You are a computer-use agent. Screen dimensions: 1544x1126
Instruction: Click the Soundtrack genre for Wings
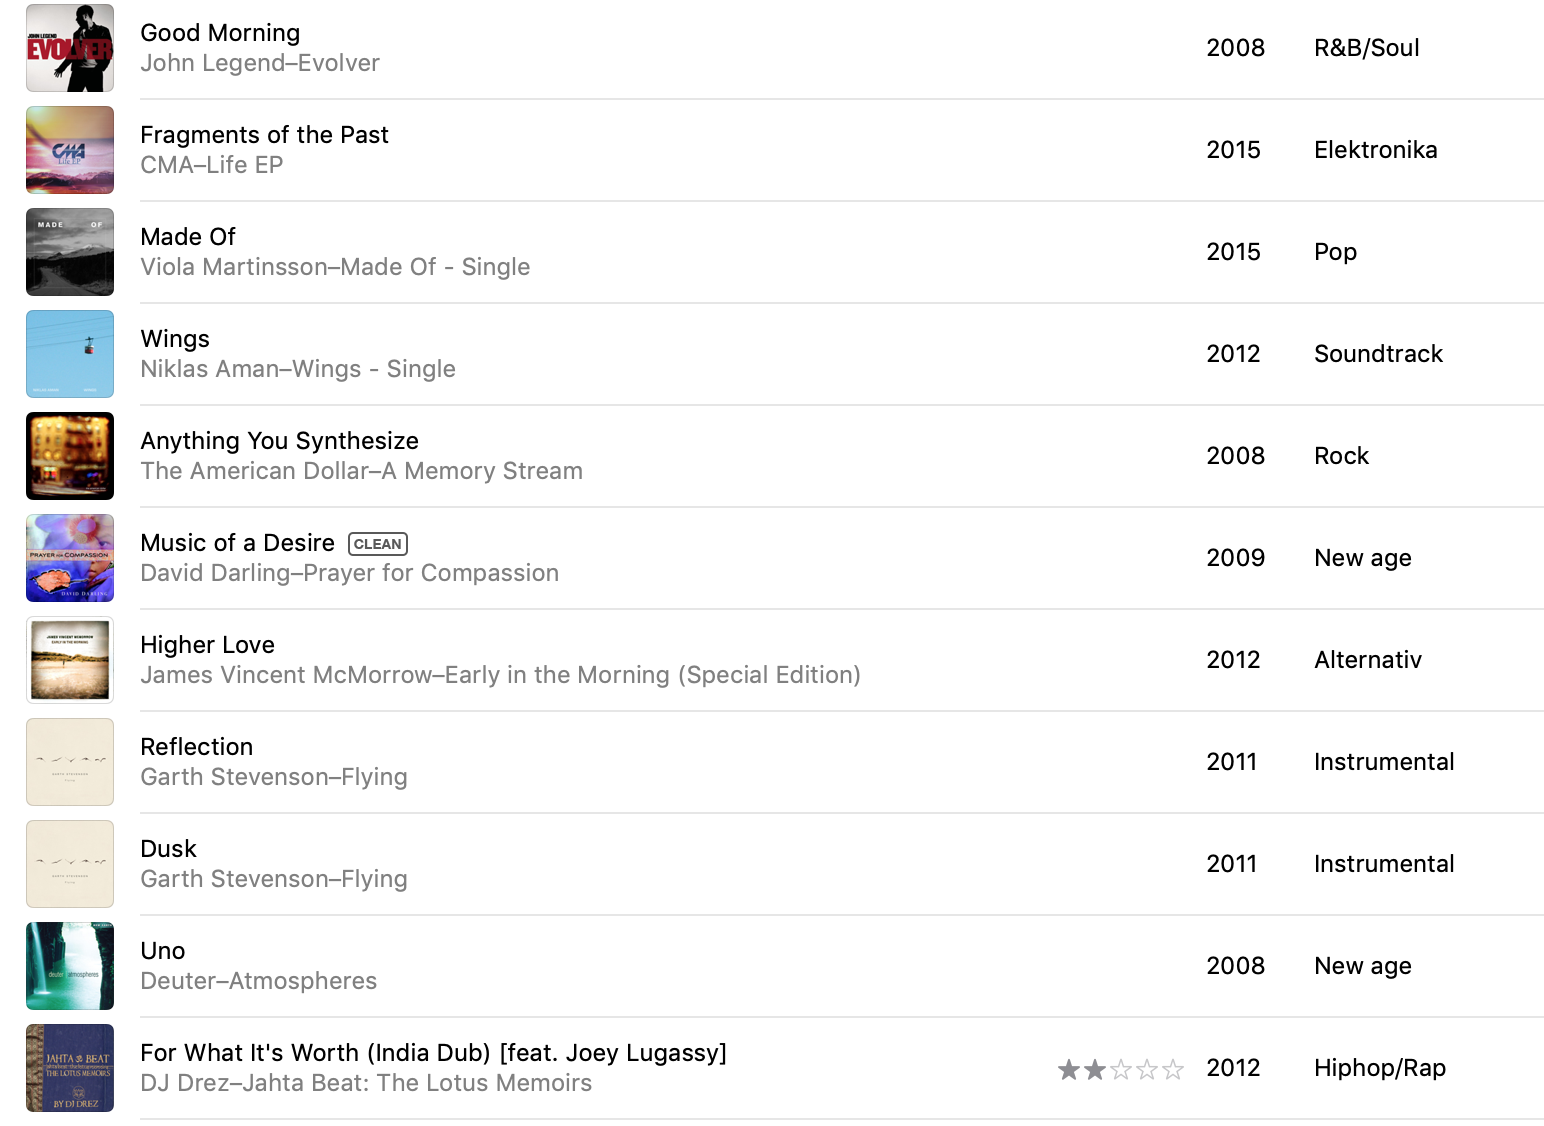click(x=1378, y=354)
